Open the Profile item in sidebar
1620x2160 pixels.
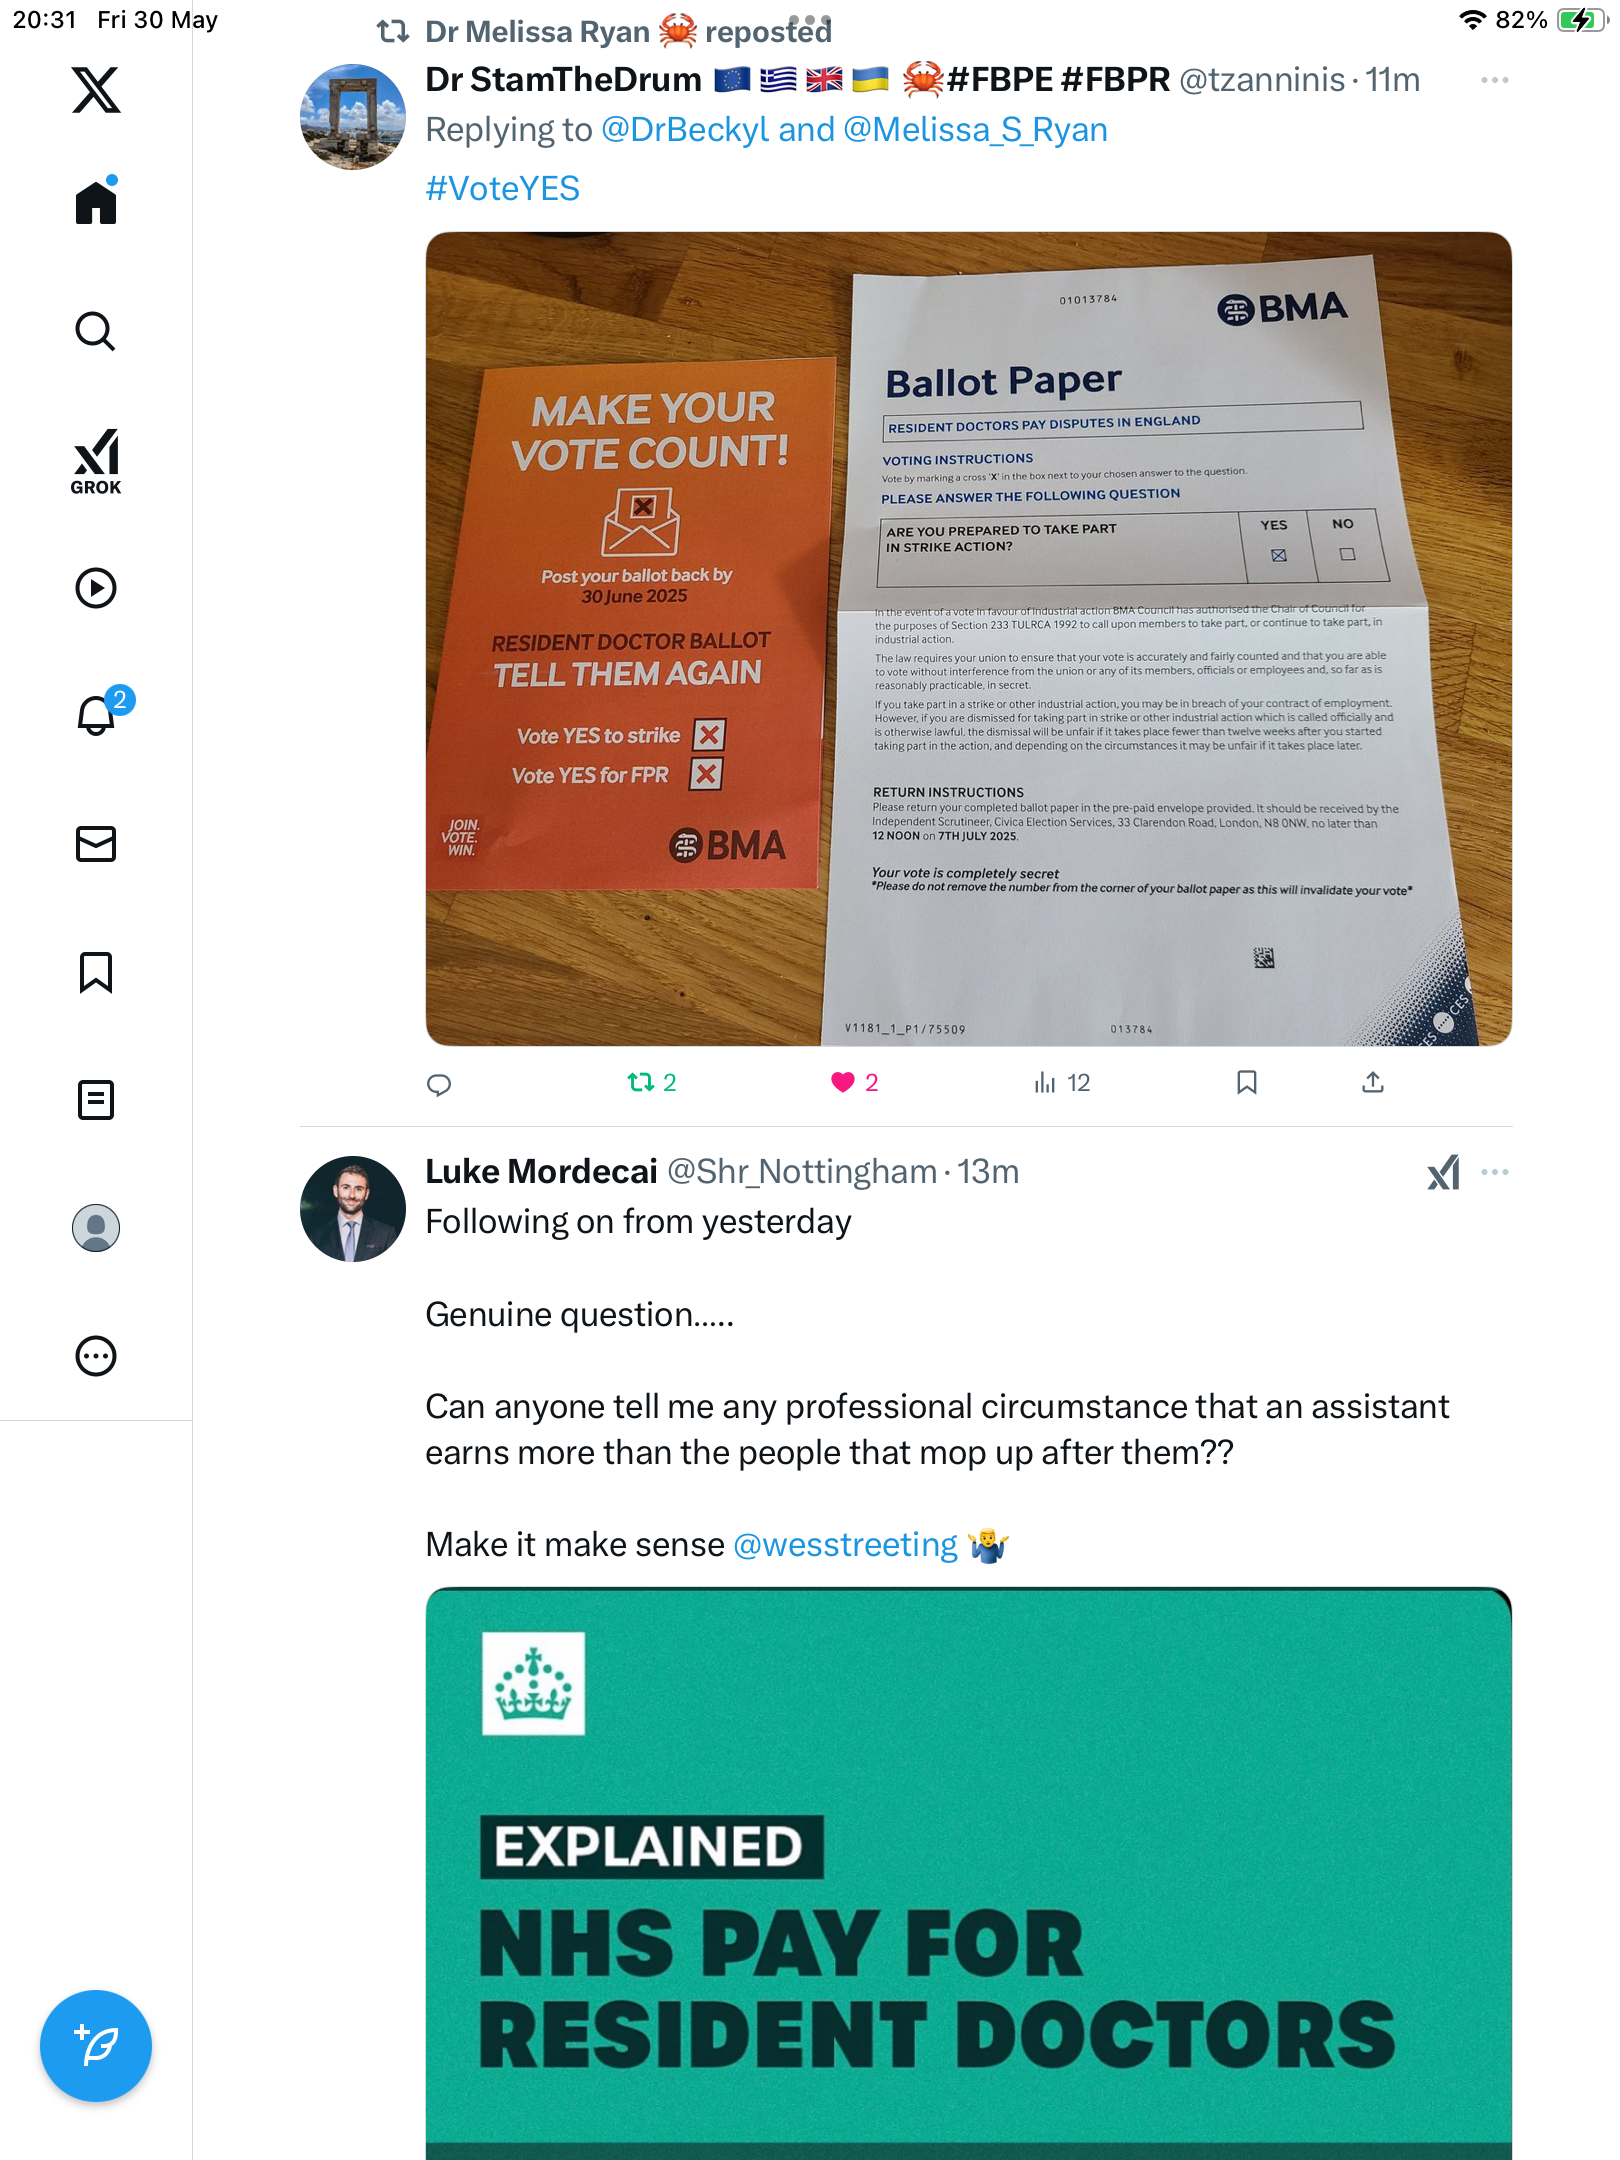96,1228
